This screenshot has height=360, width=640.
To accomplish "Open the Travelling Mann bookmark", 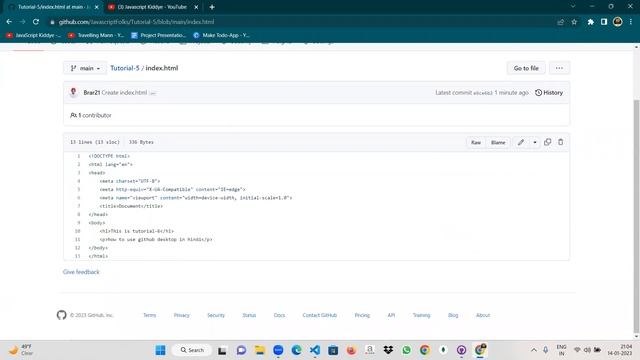I will 96,35.
